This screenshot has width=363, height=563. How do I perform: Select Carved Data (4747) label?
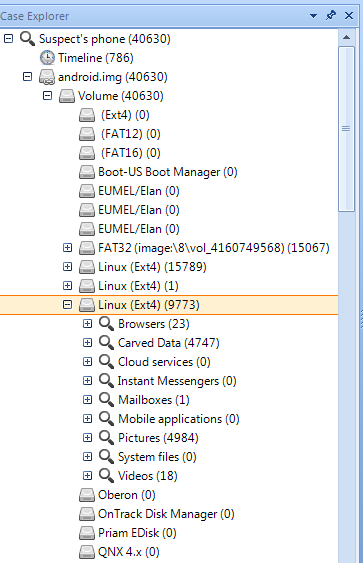(x=169, y=343)
